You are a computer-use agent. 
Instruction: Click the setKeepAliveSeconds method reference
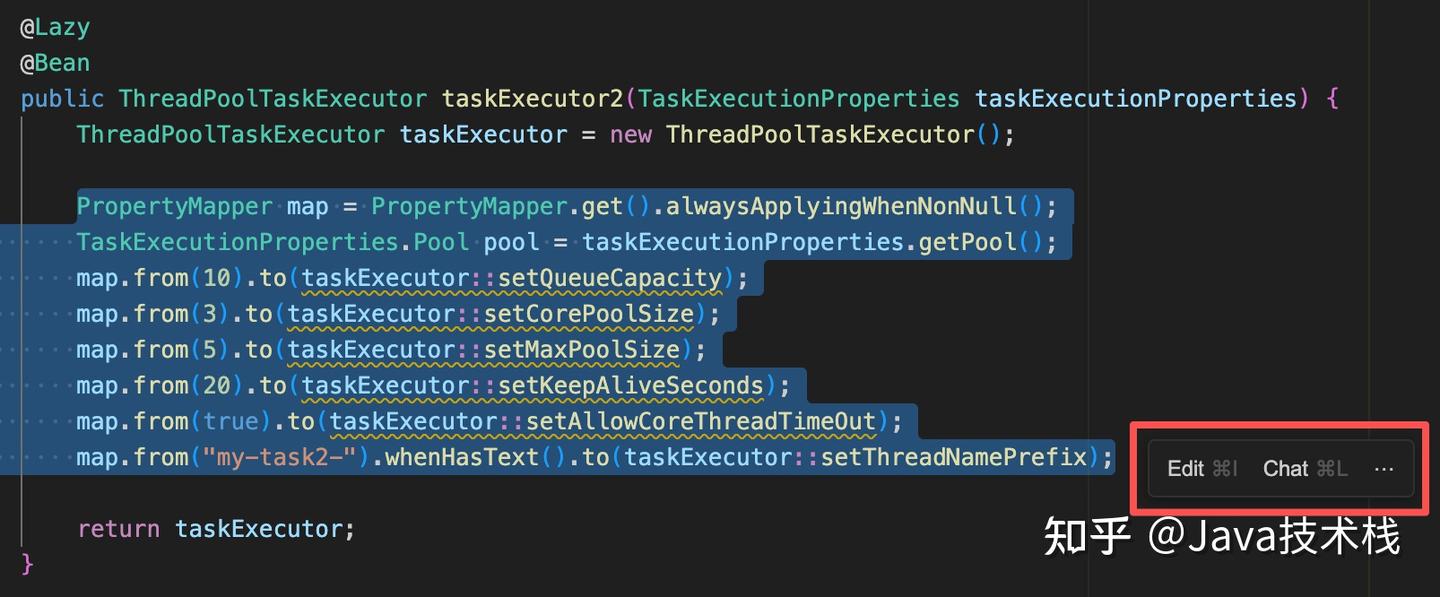point(630,386)
